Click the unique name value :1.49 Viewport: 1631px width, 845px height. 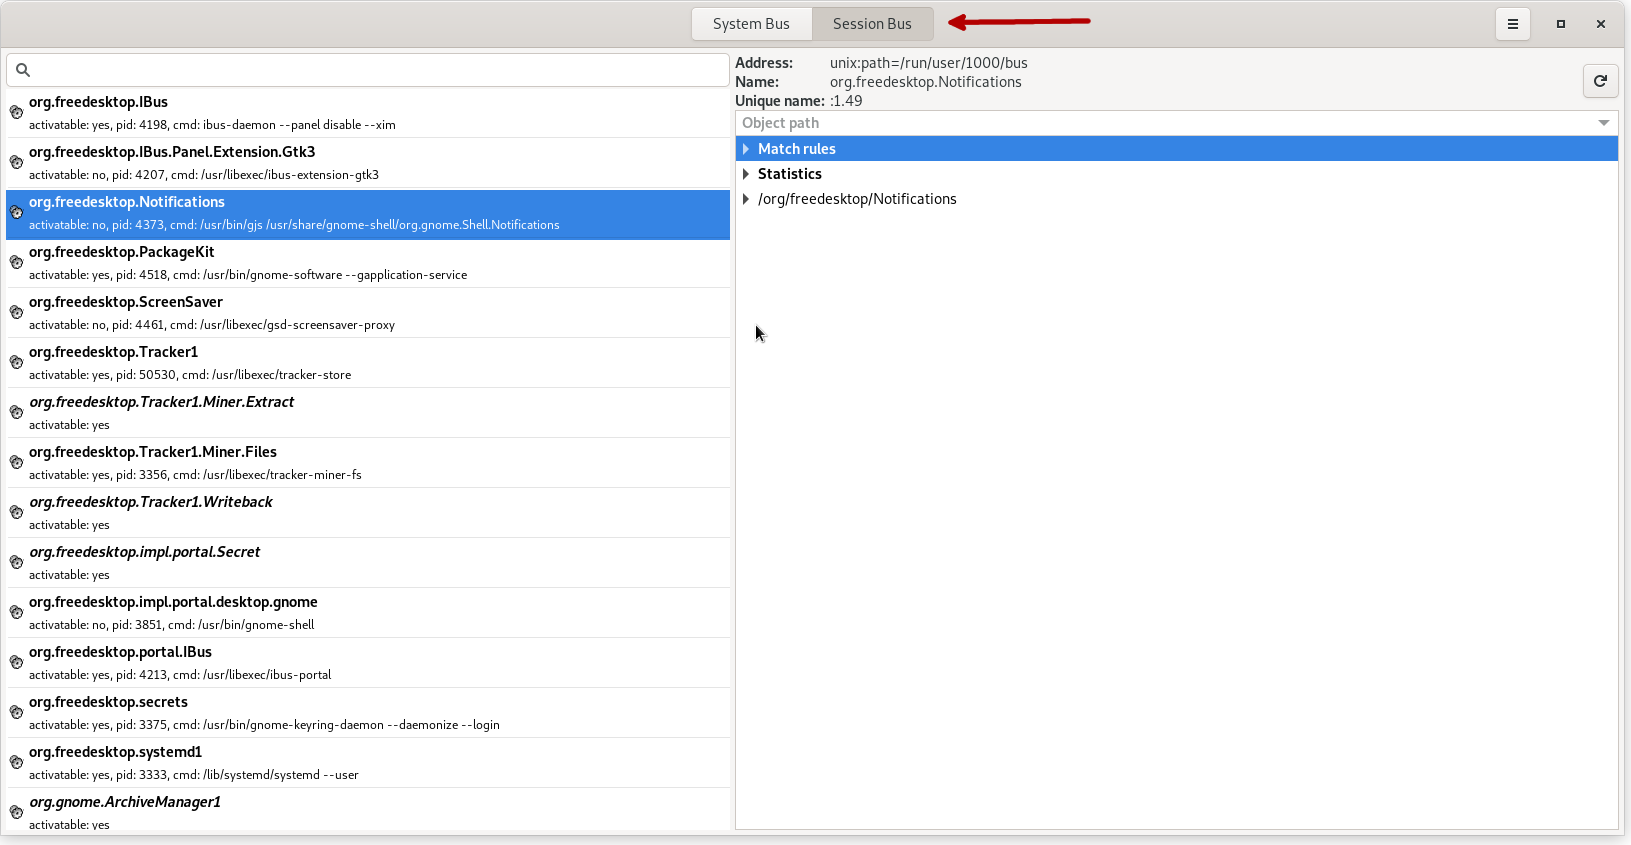846,101
